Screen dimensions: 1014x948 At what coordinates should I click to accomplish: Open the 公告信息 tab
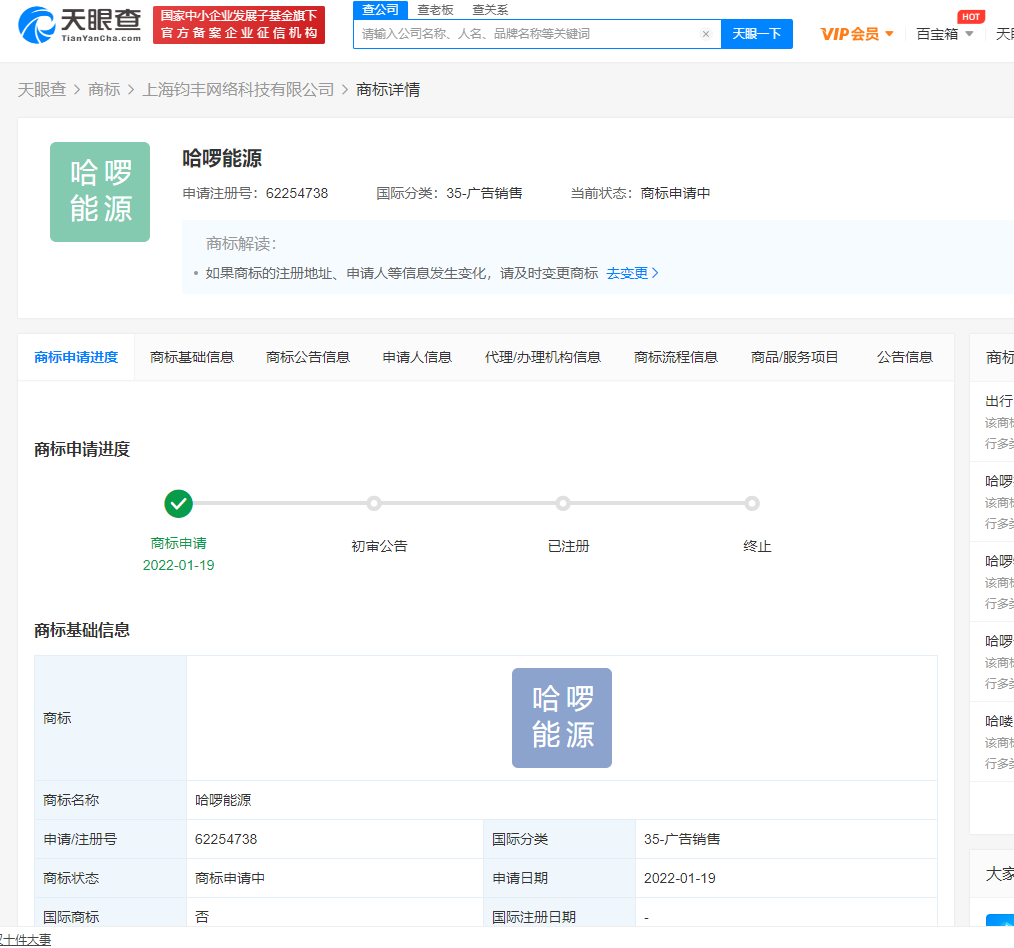pos(905,357)
